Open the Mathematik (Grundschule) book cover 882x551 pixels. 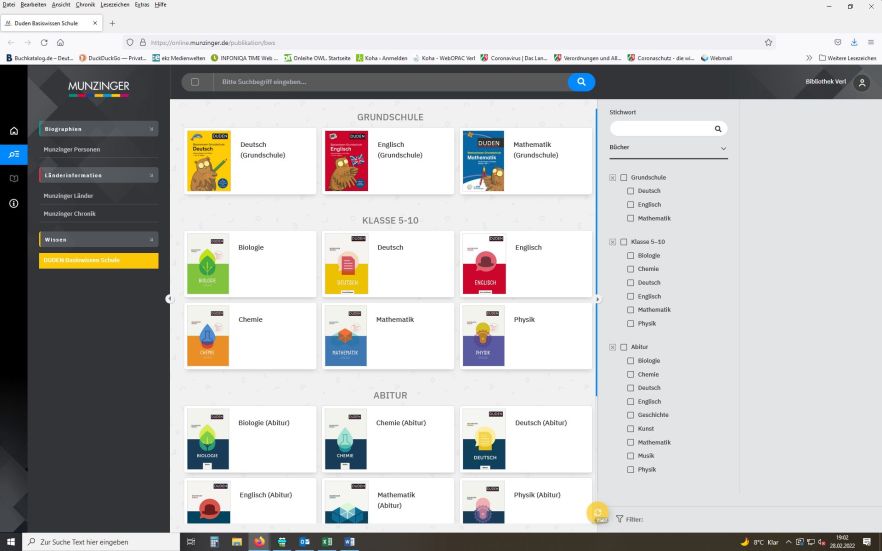coord(483,160)
